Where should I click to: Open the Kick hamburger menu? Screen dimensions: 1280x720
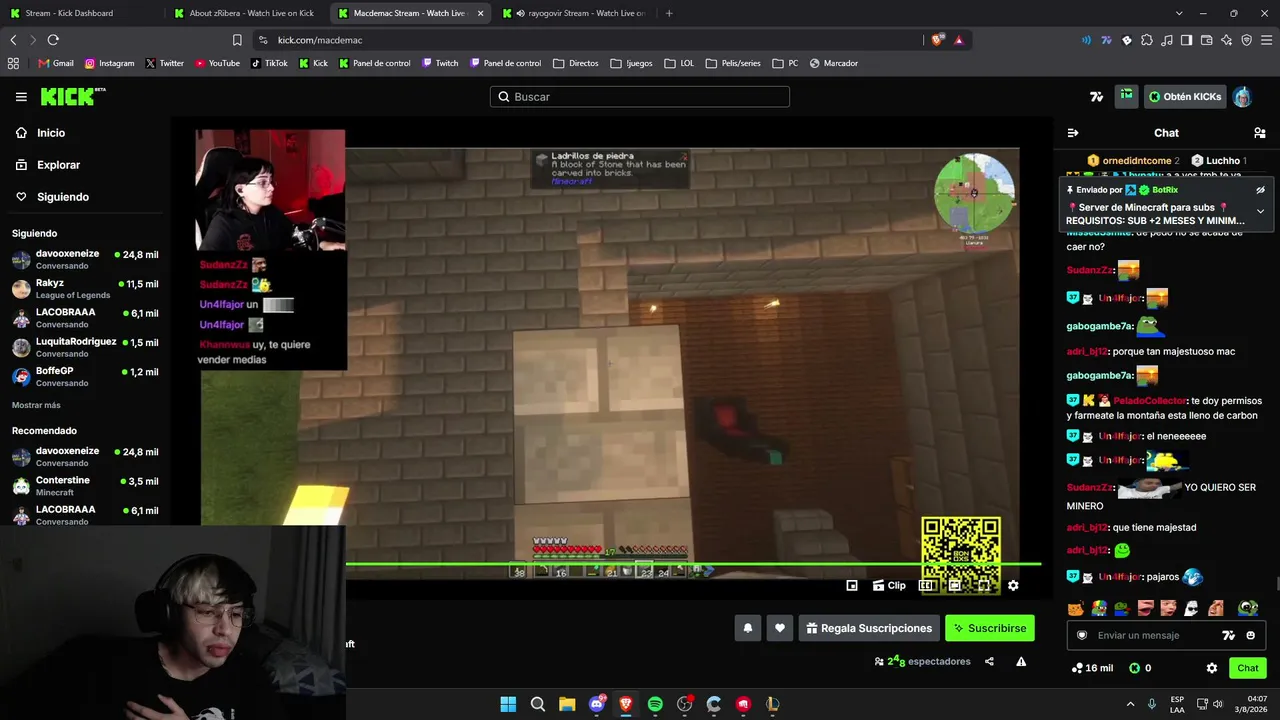pyautogui.click(x=21, y=97)
